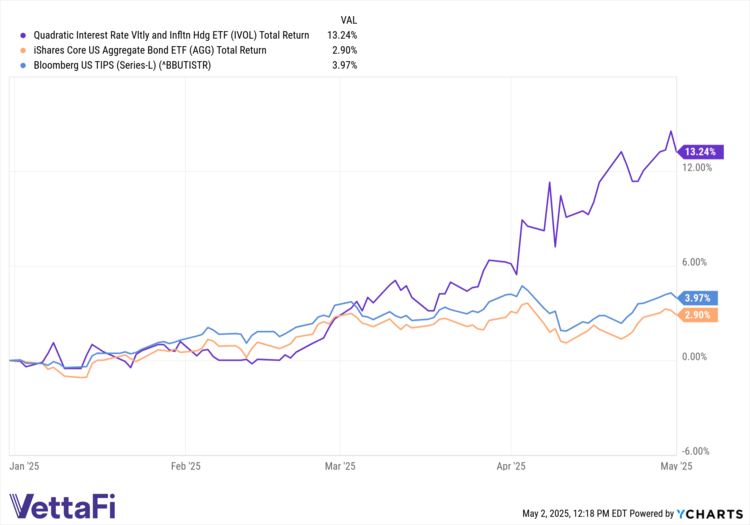Click the 6.00% y-axis label
Viewport: 750px width, 525px height.
click(696, 262)
